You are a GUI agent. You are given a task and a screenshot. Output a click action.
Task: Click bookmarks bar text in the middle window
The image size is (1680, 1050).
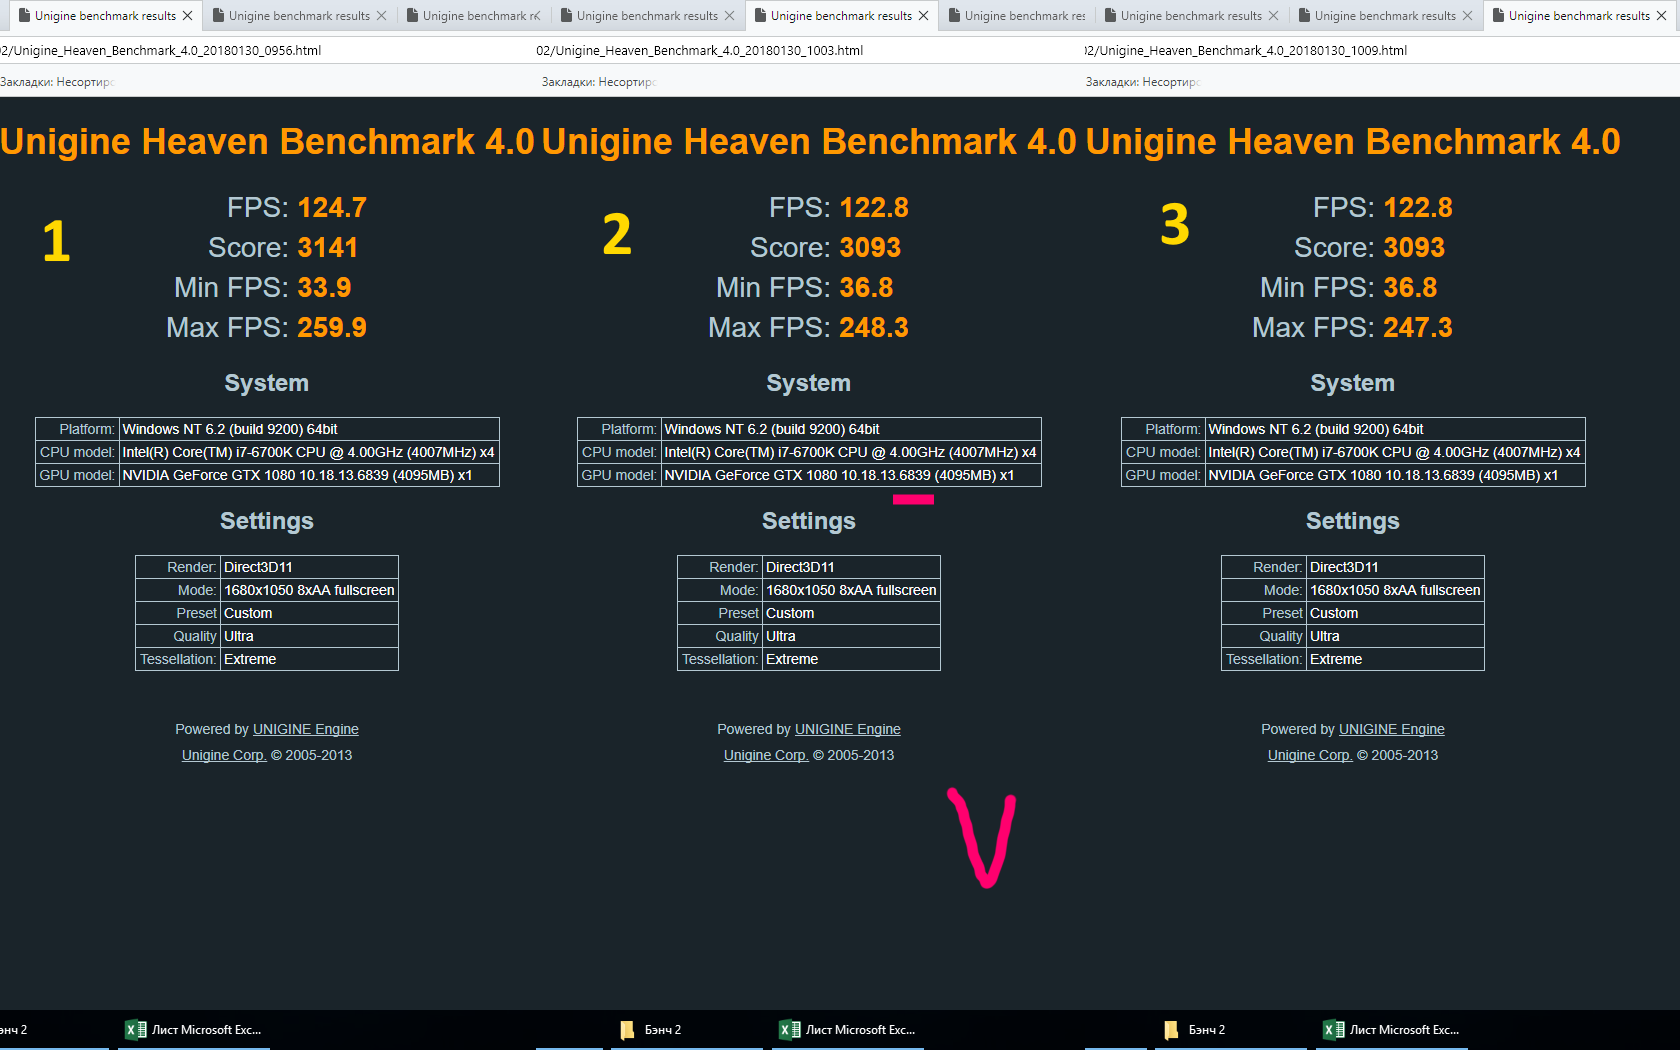click(598, 82)
